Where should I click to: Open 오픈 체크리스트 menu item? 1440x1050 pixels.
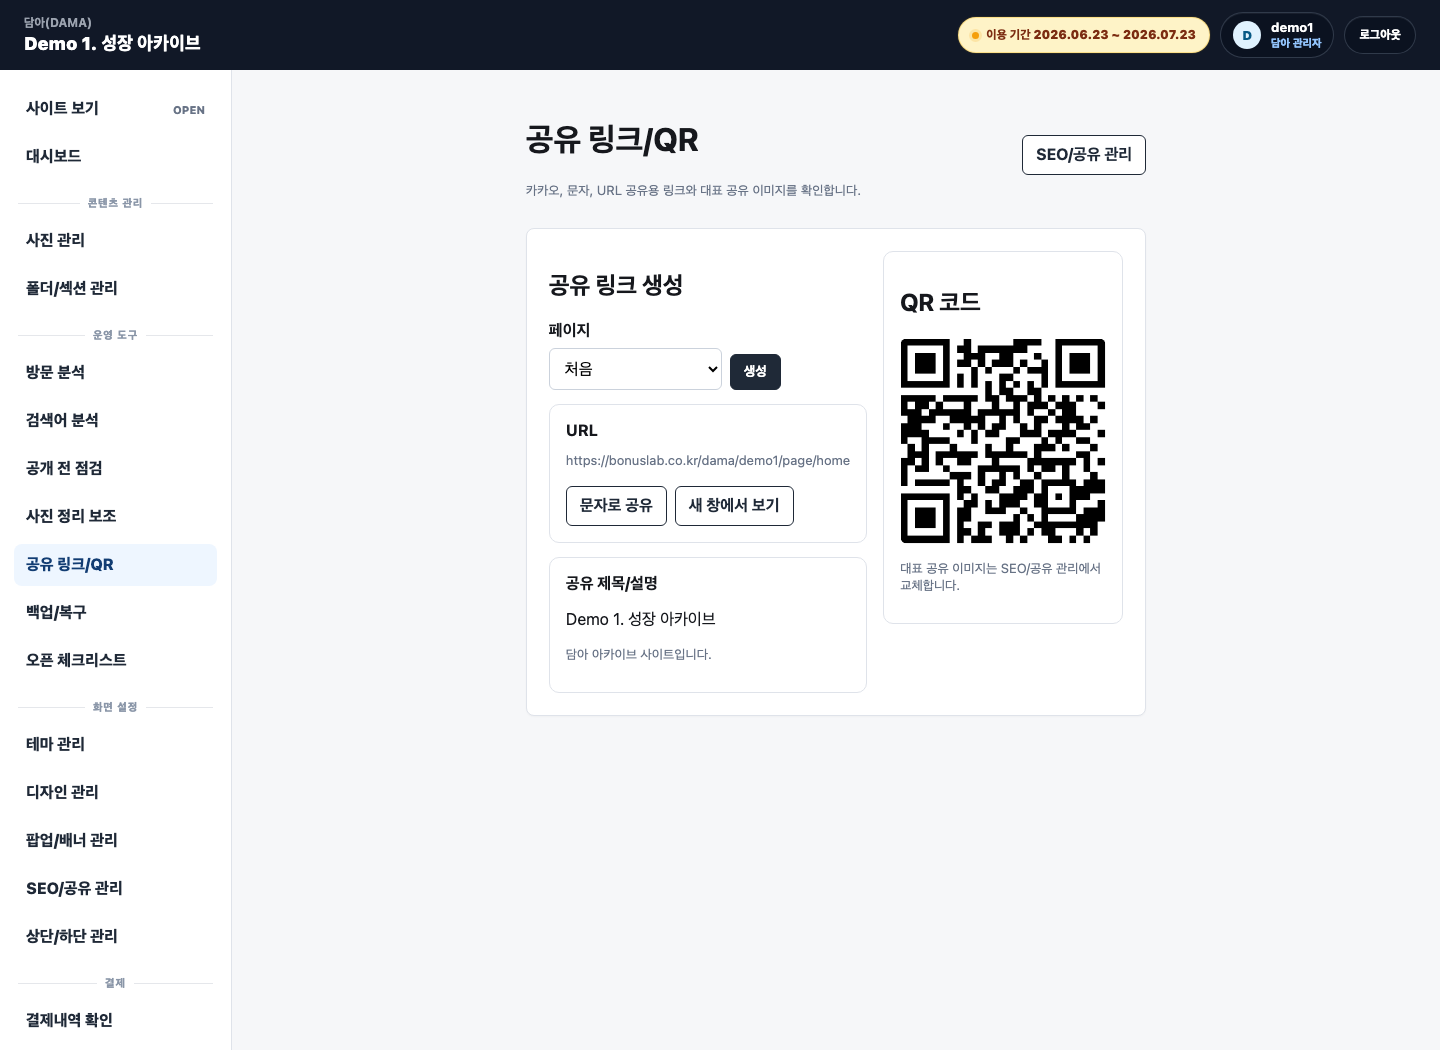pyautogui.click(x=115, y=660)
